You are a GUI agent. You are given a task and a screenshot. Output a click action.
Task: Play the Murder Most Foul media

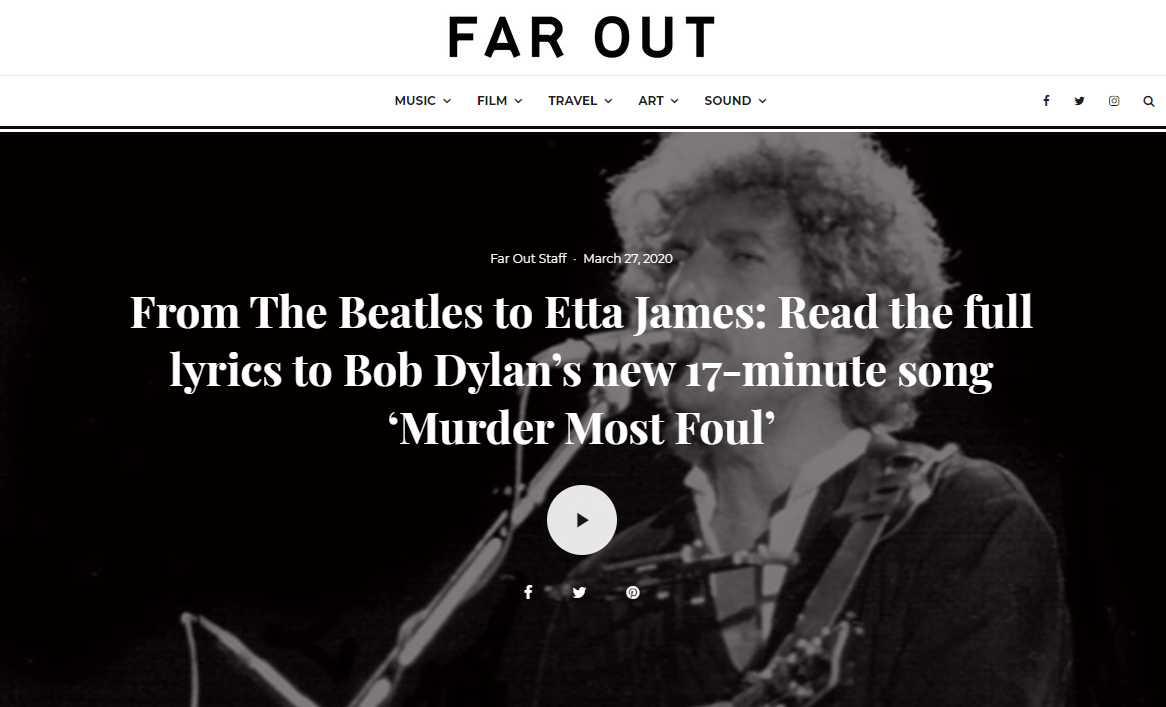[582, 520]
